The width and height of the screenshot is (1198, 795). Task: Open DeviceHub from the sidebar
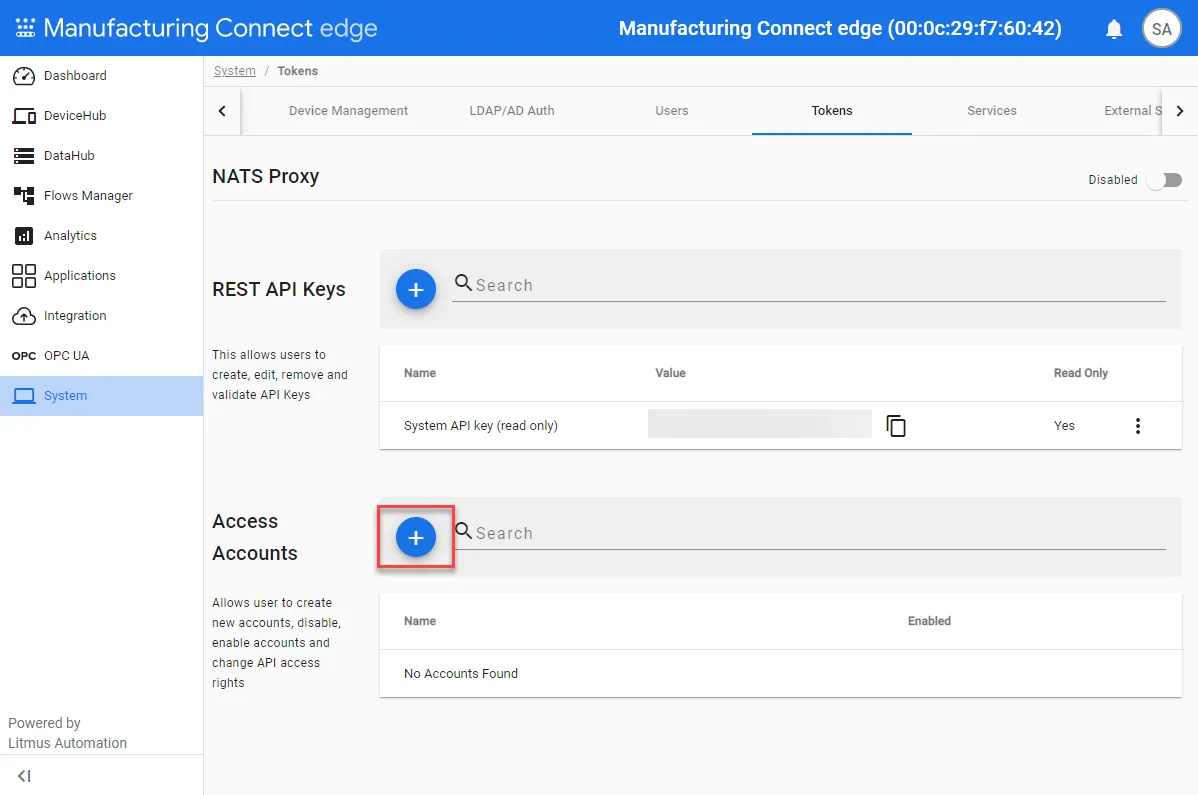pyautogui.click(x=102, y=115)
